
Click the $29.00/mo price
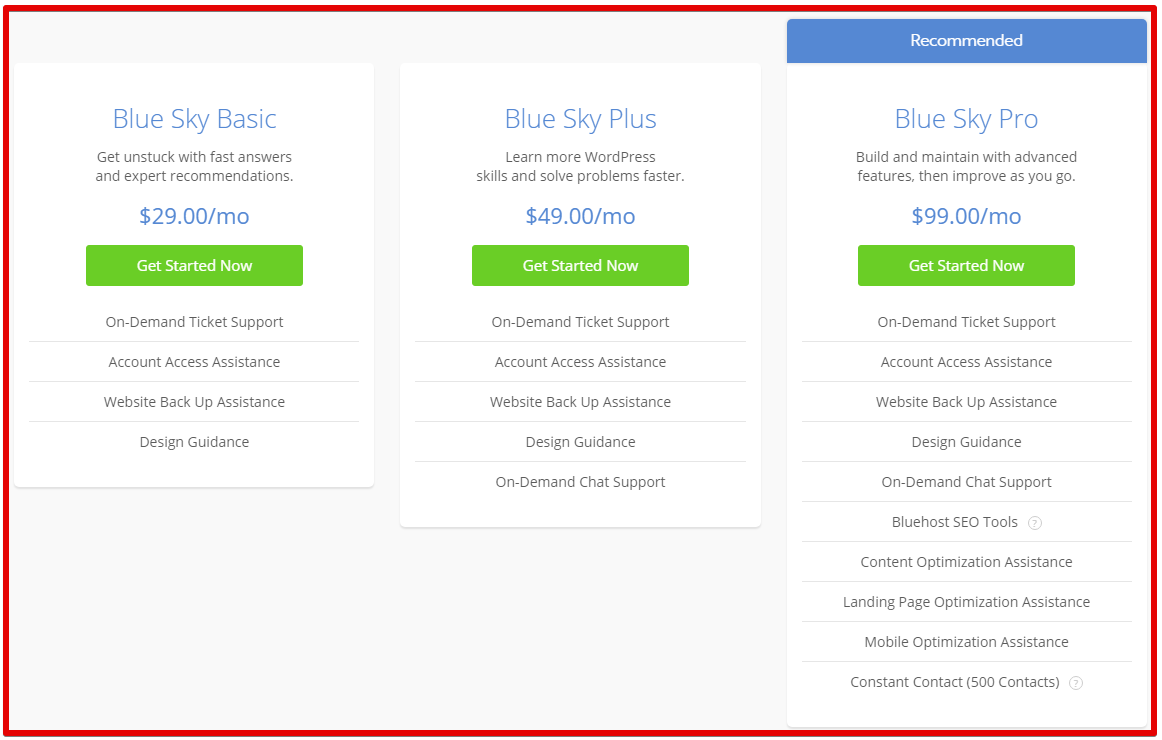click(194, 216)
